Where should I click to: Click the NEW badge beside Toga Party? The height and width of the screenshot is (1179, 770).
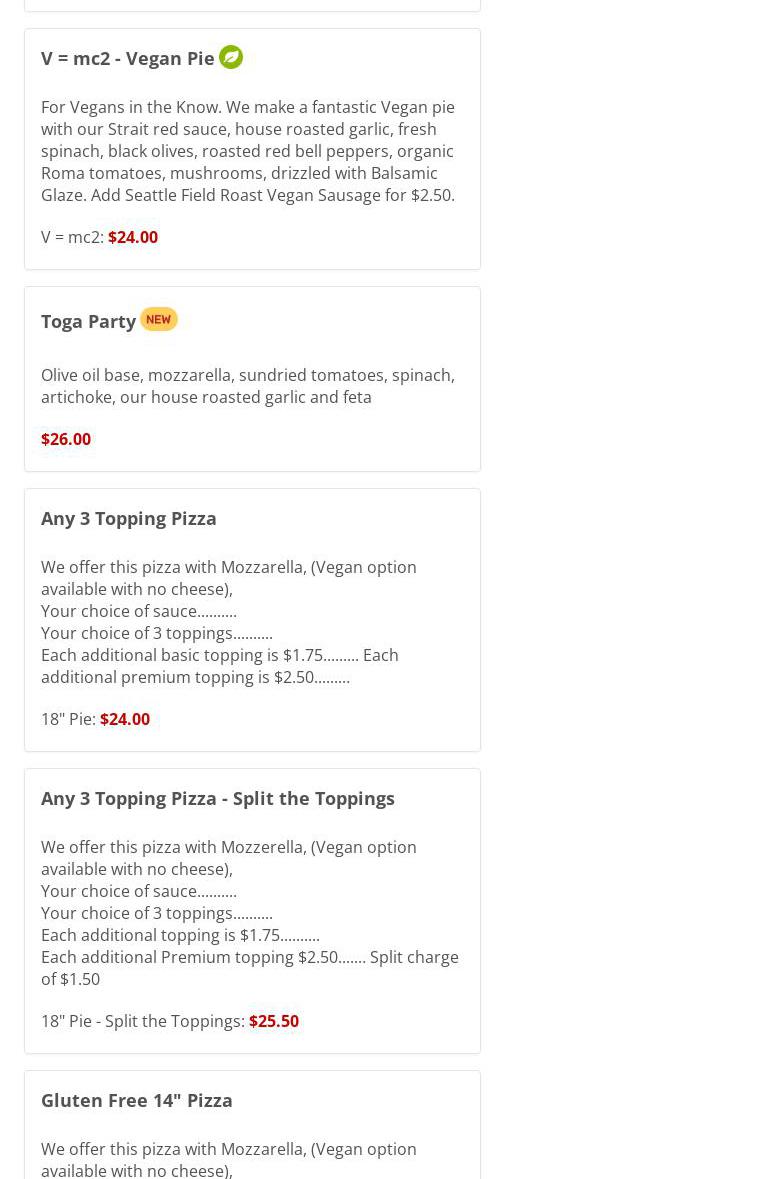point(158,319)
